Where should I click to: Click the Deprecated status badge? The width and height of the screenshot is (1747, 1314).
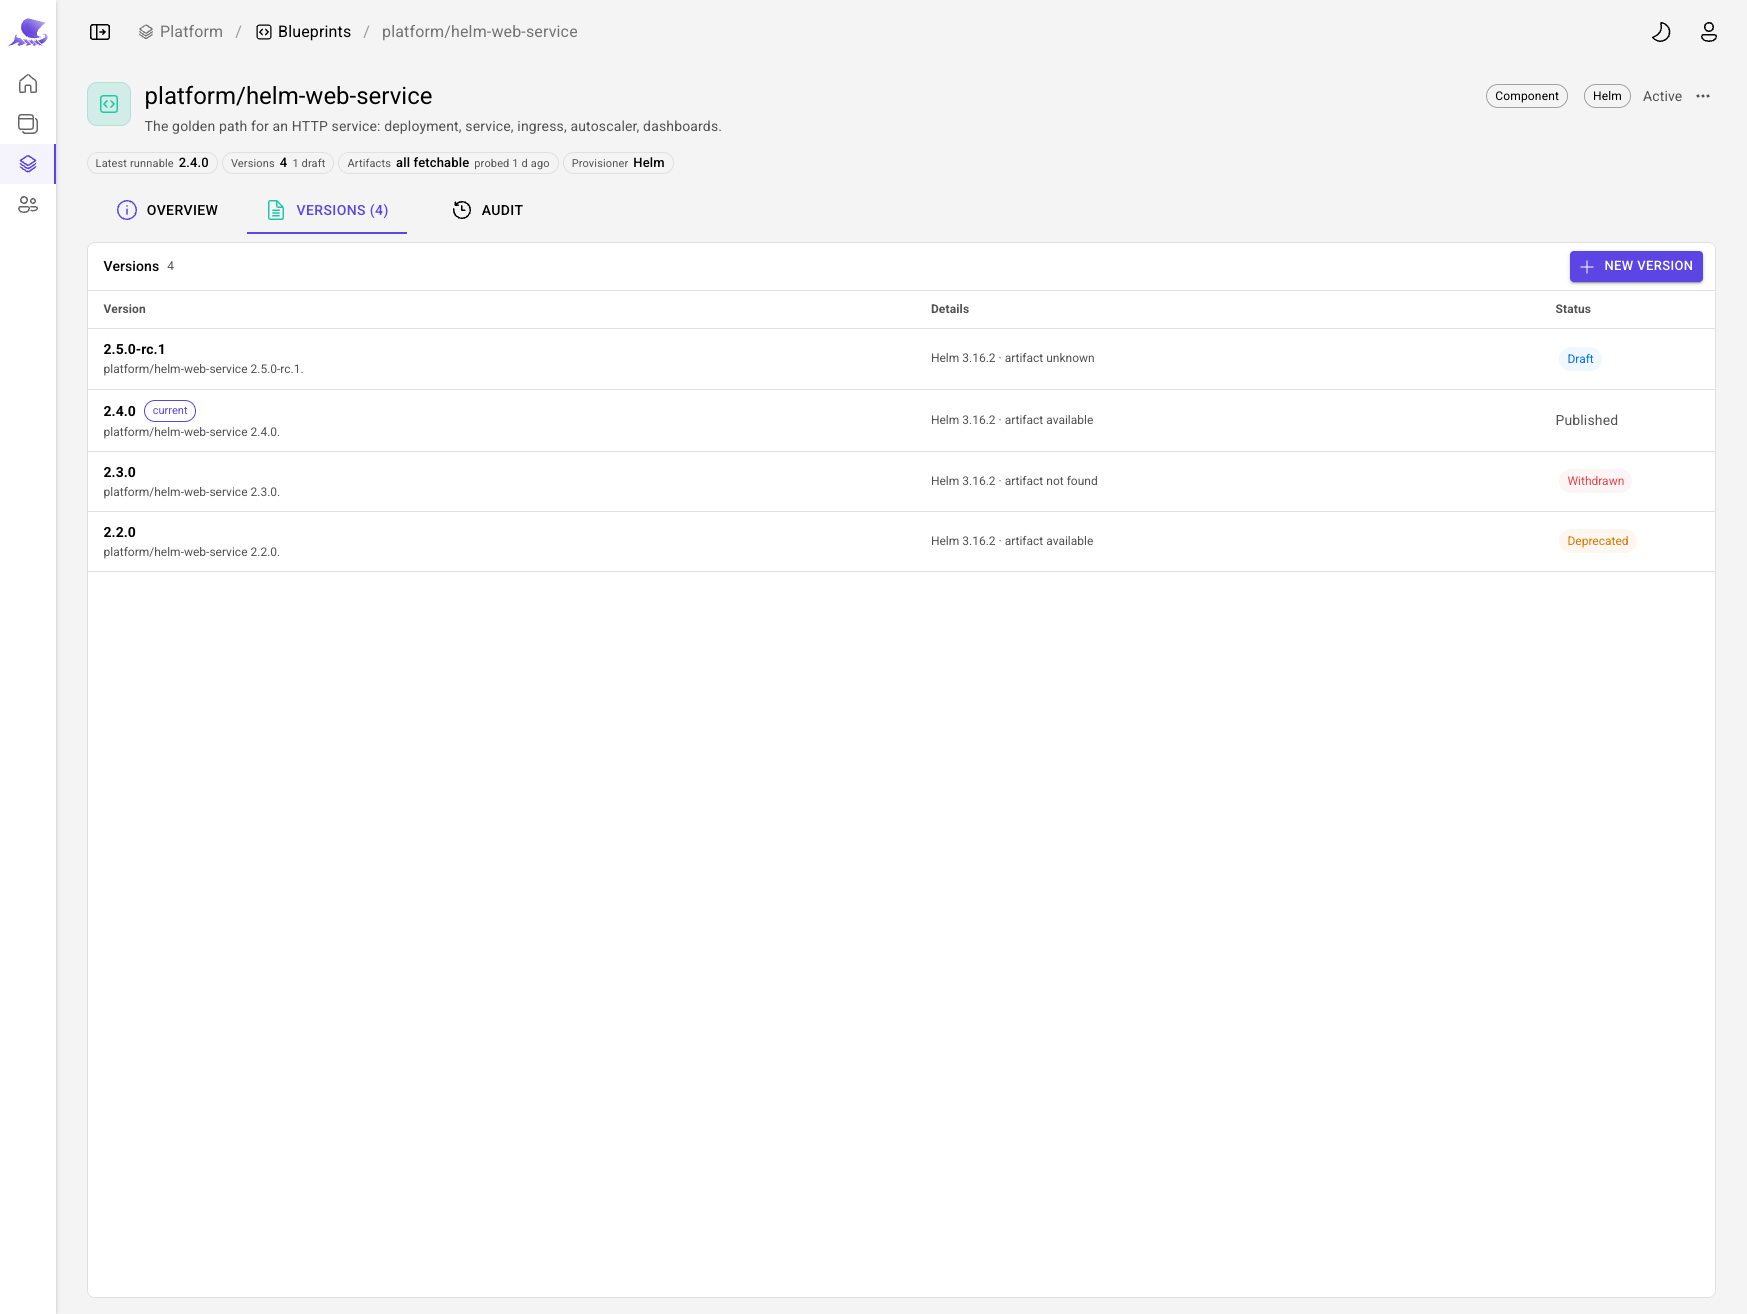pyautogui.click(x=1597, y=541)
